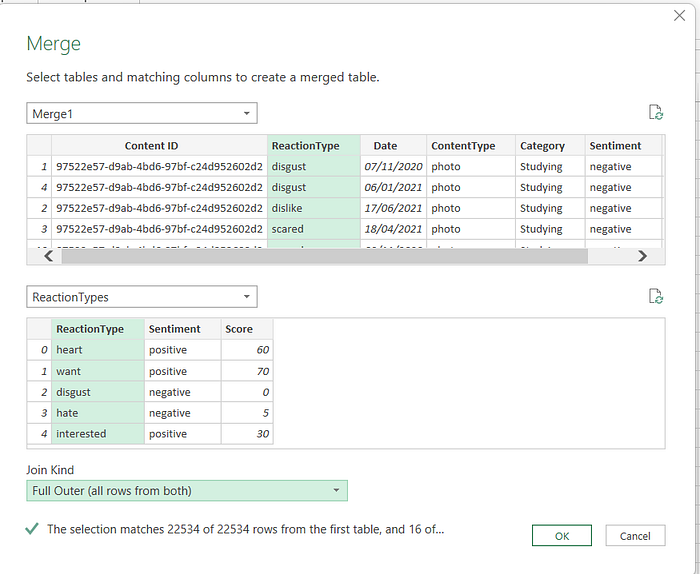The width and height of the screenshot is (700, 574).
Task: Select the Date column in Merge1 preview
Action: point(385,146)
